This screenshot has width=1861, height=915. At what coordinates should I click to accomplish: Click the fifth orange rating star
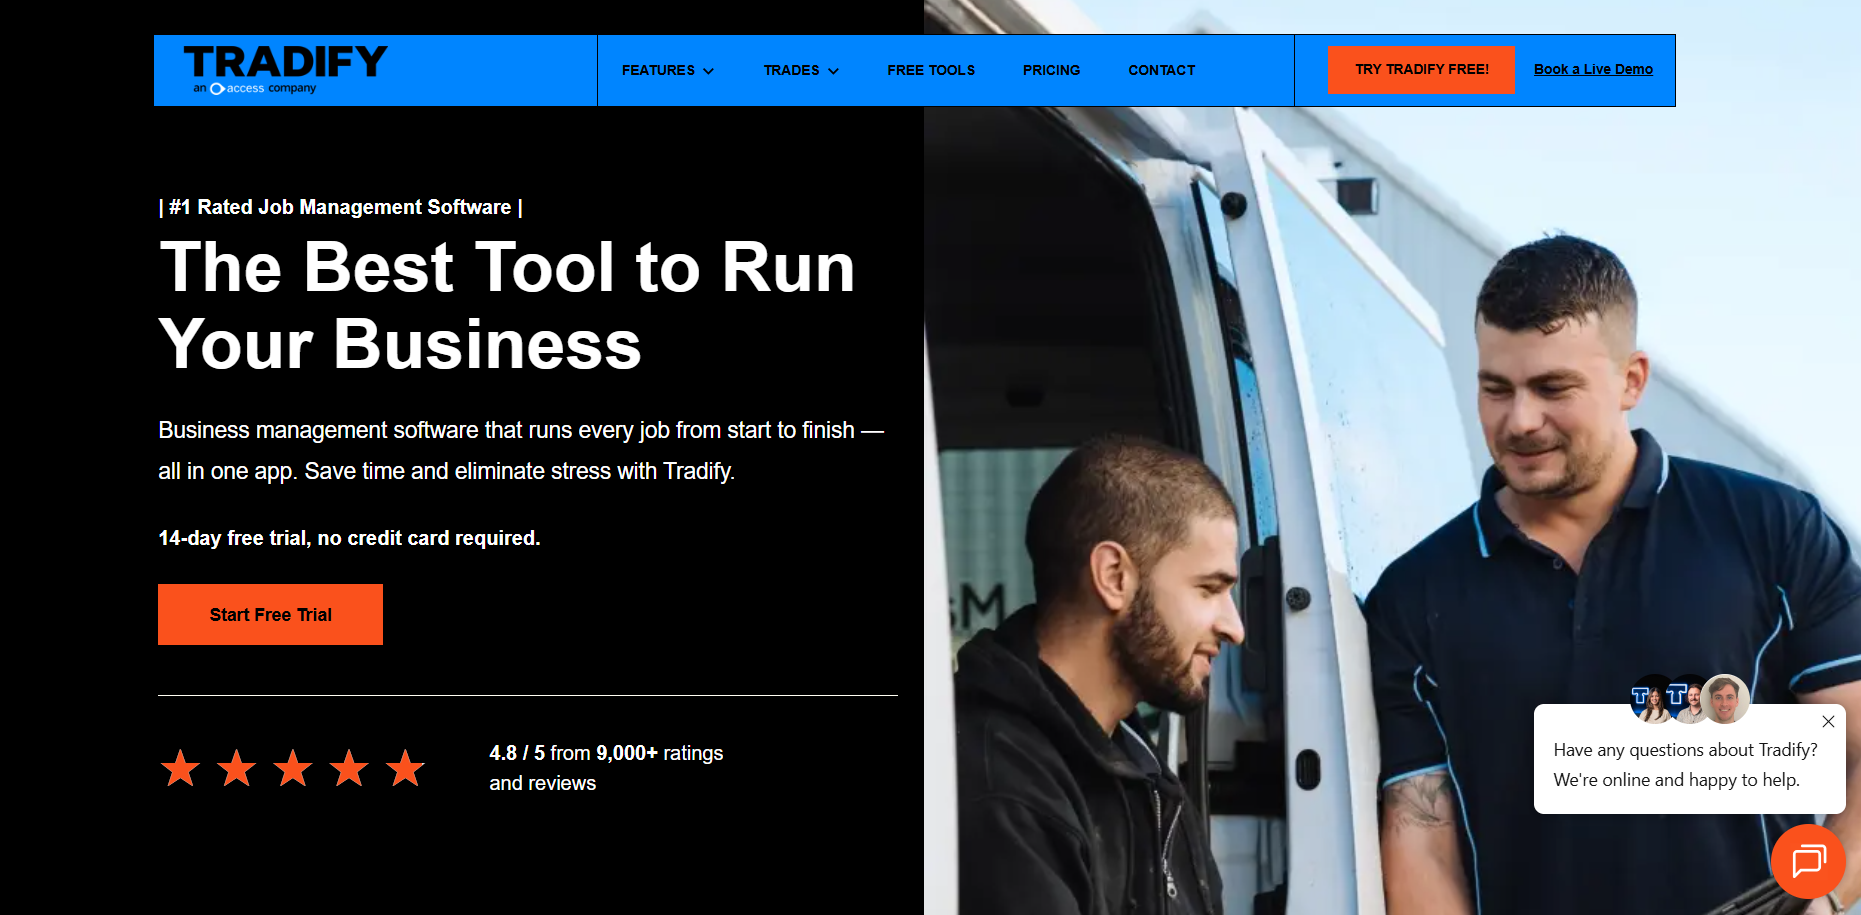[x=406, y=768]
